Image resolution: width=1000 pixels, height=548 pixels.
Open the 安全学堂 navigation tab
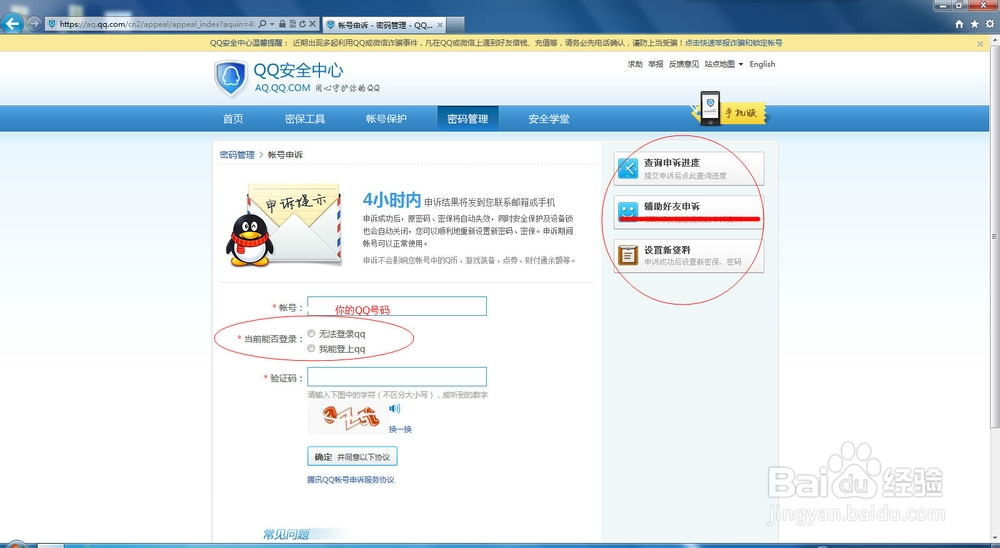(548, 119)
